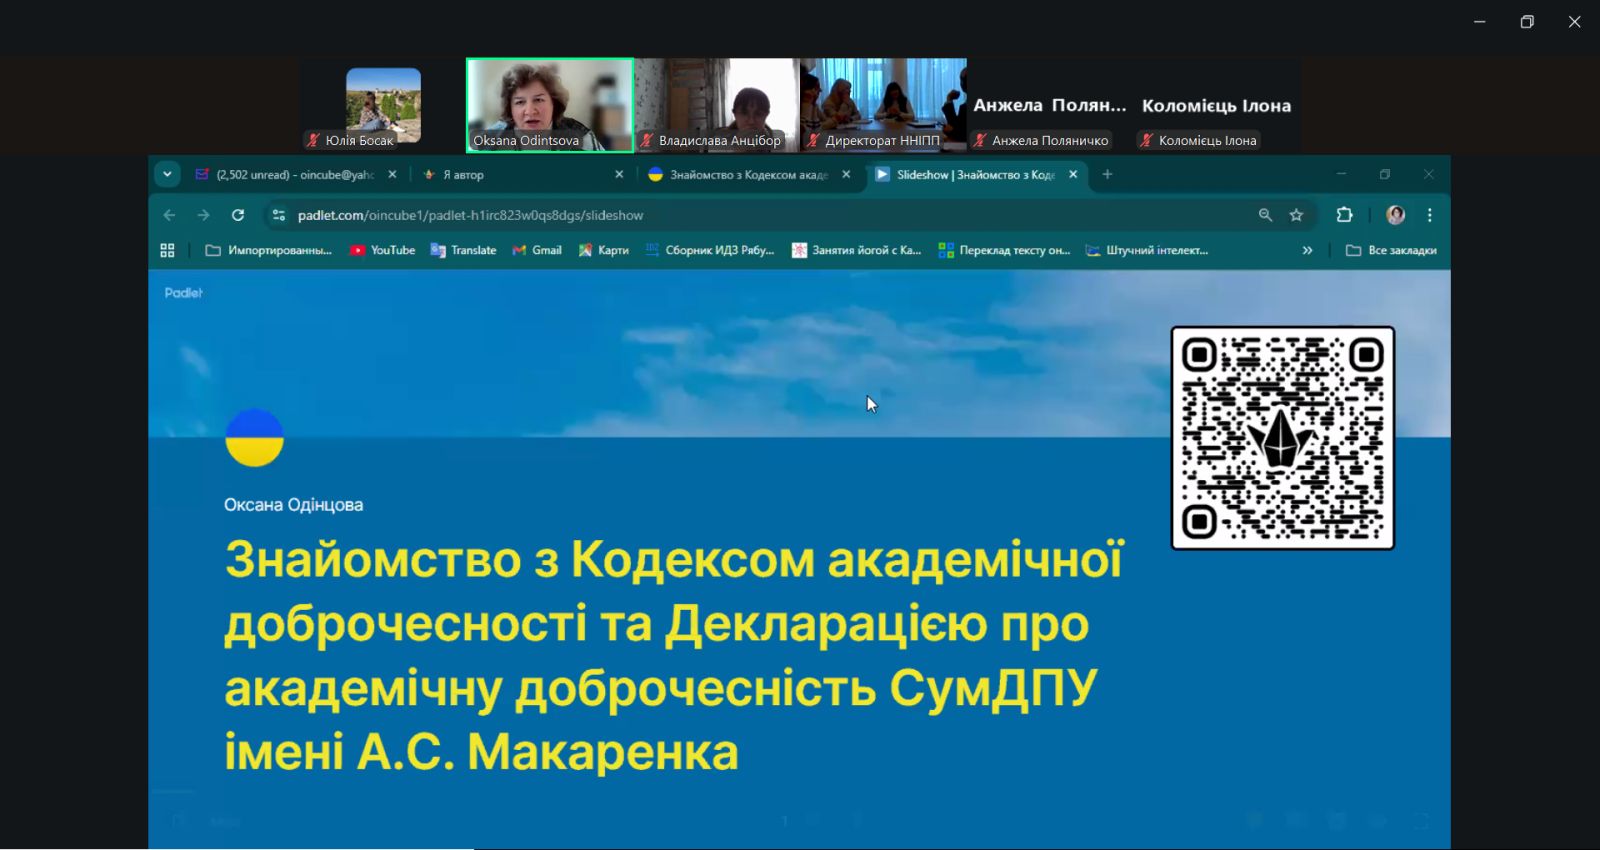The width and height of the screenshot is (1600, 850).
Task: Expand the tab search dropdown arrow
Action: pos(167,174)
